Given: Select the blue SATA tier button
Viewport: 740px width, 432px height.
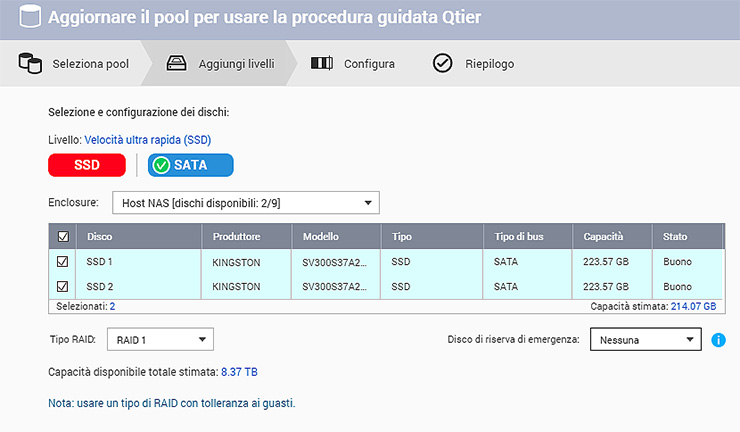Looking at the screenshot, I should pos(191,165).
